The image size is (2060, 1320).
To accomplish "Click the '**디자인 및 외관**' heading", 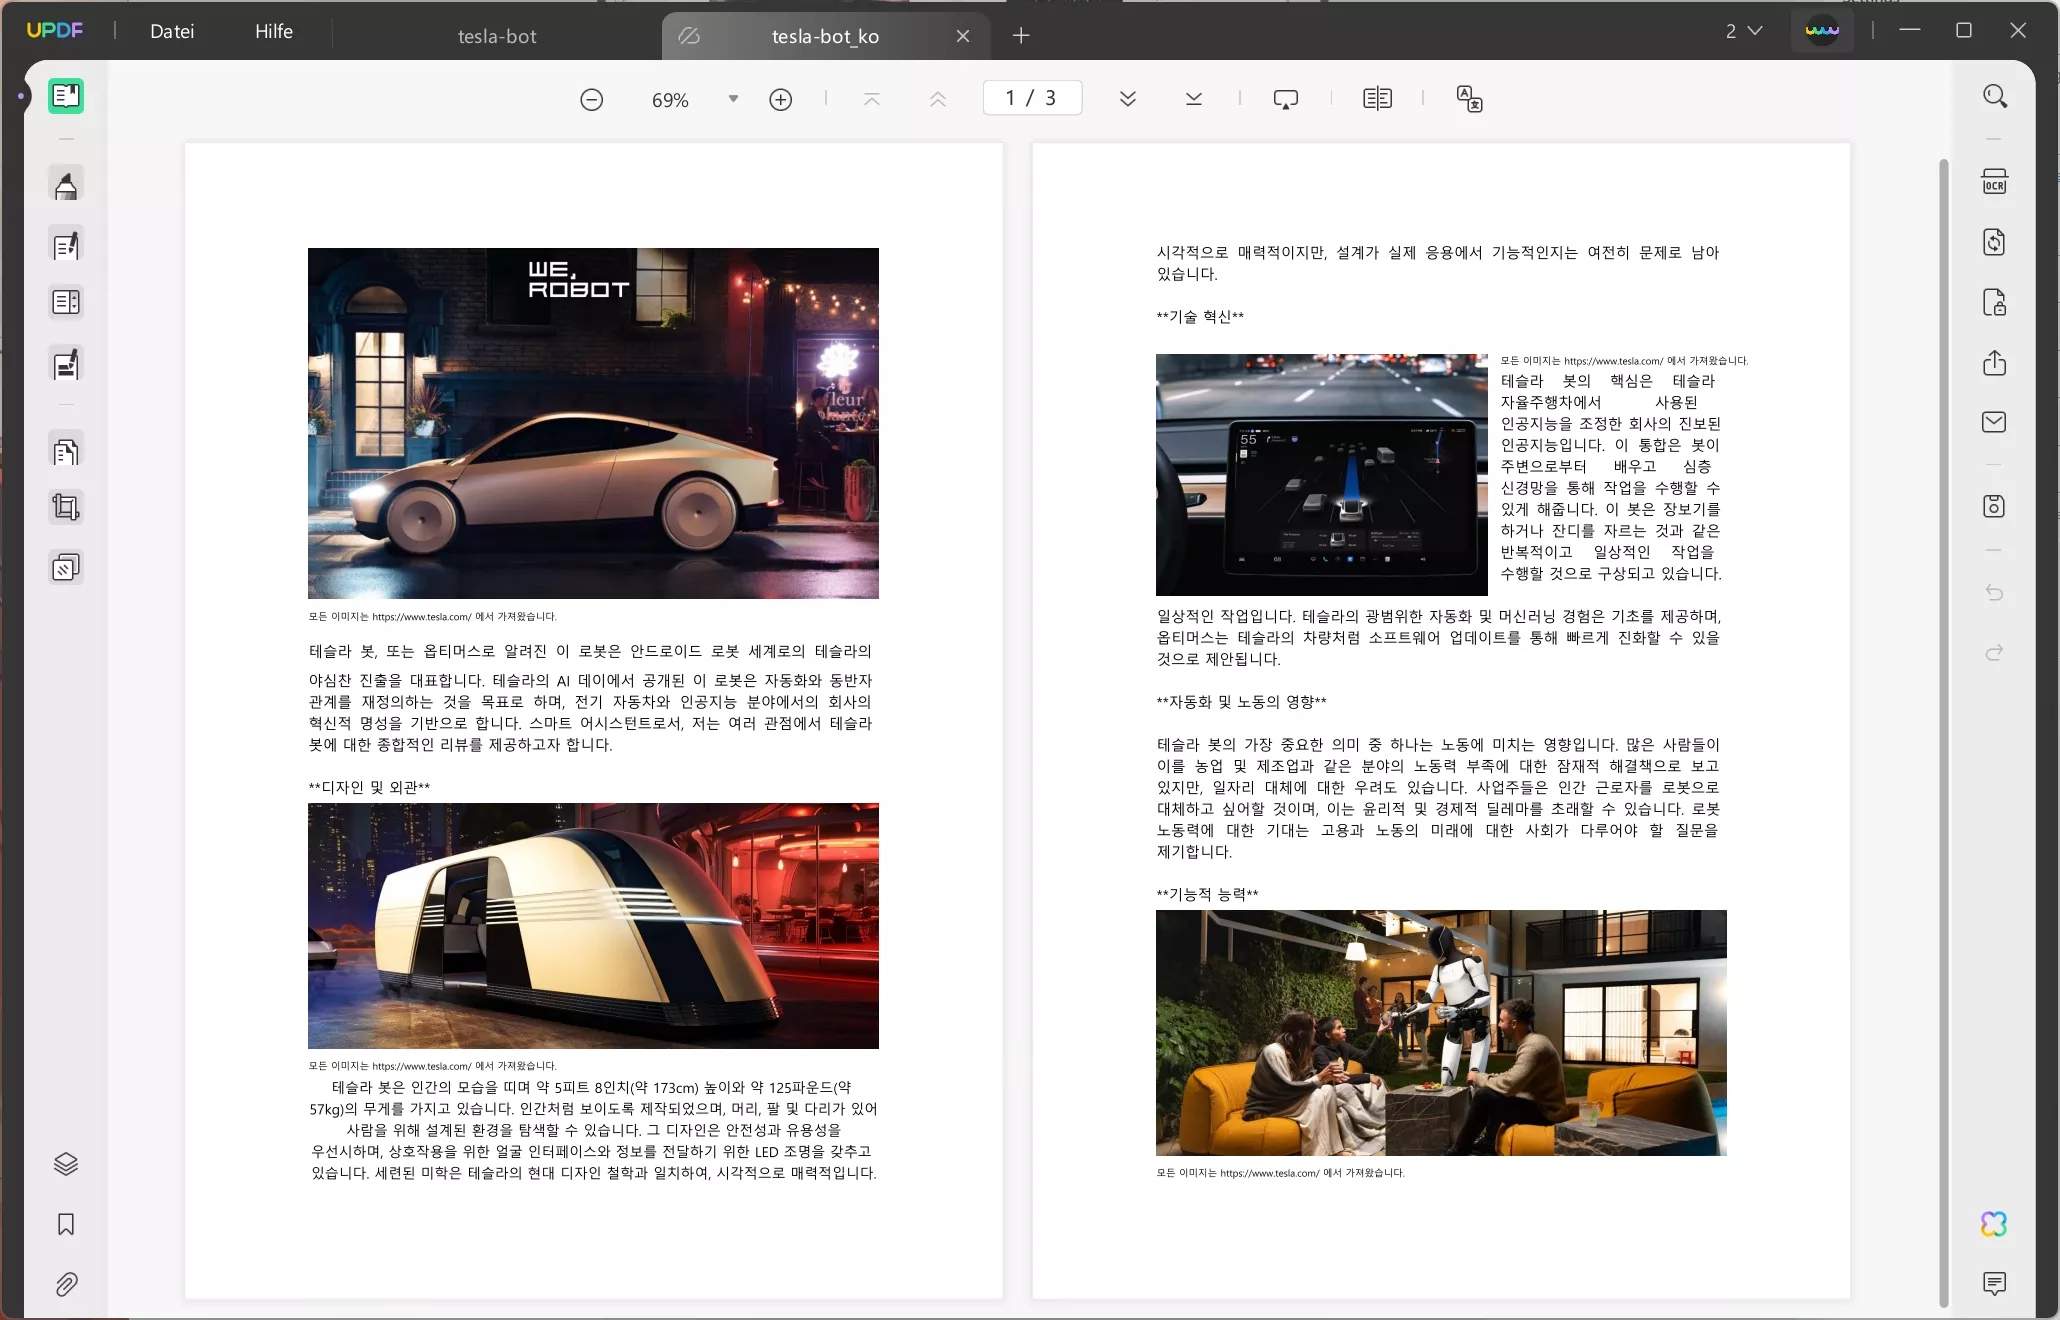I will [x=369, y=787].
